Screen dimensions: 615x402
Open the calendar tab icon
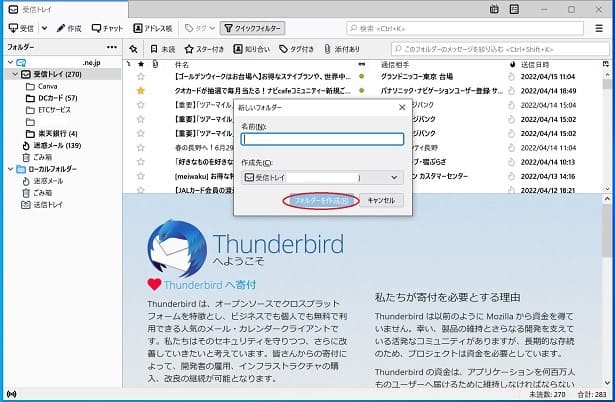tap(494, 9)
